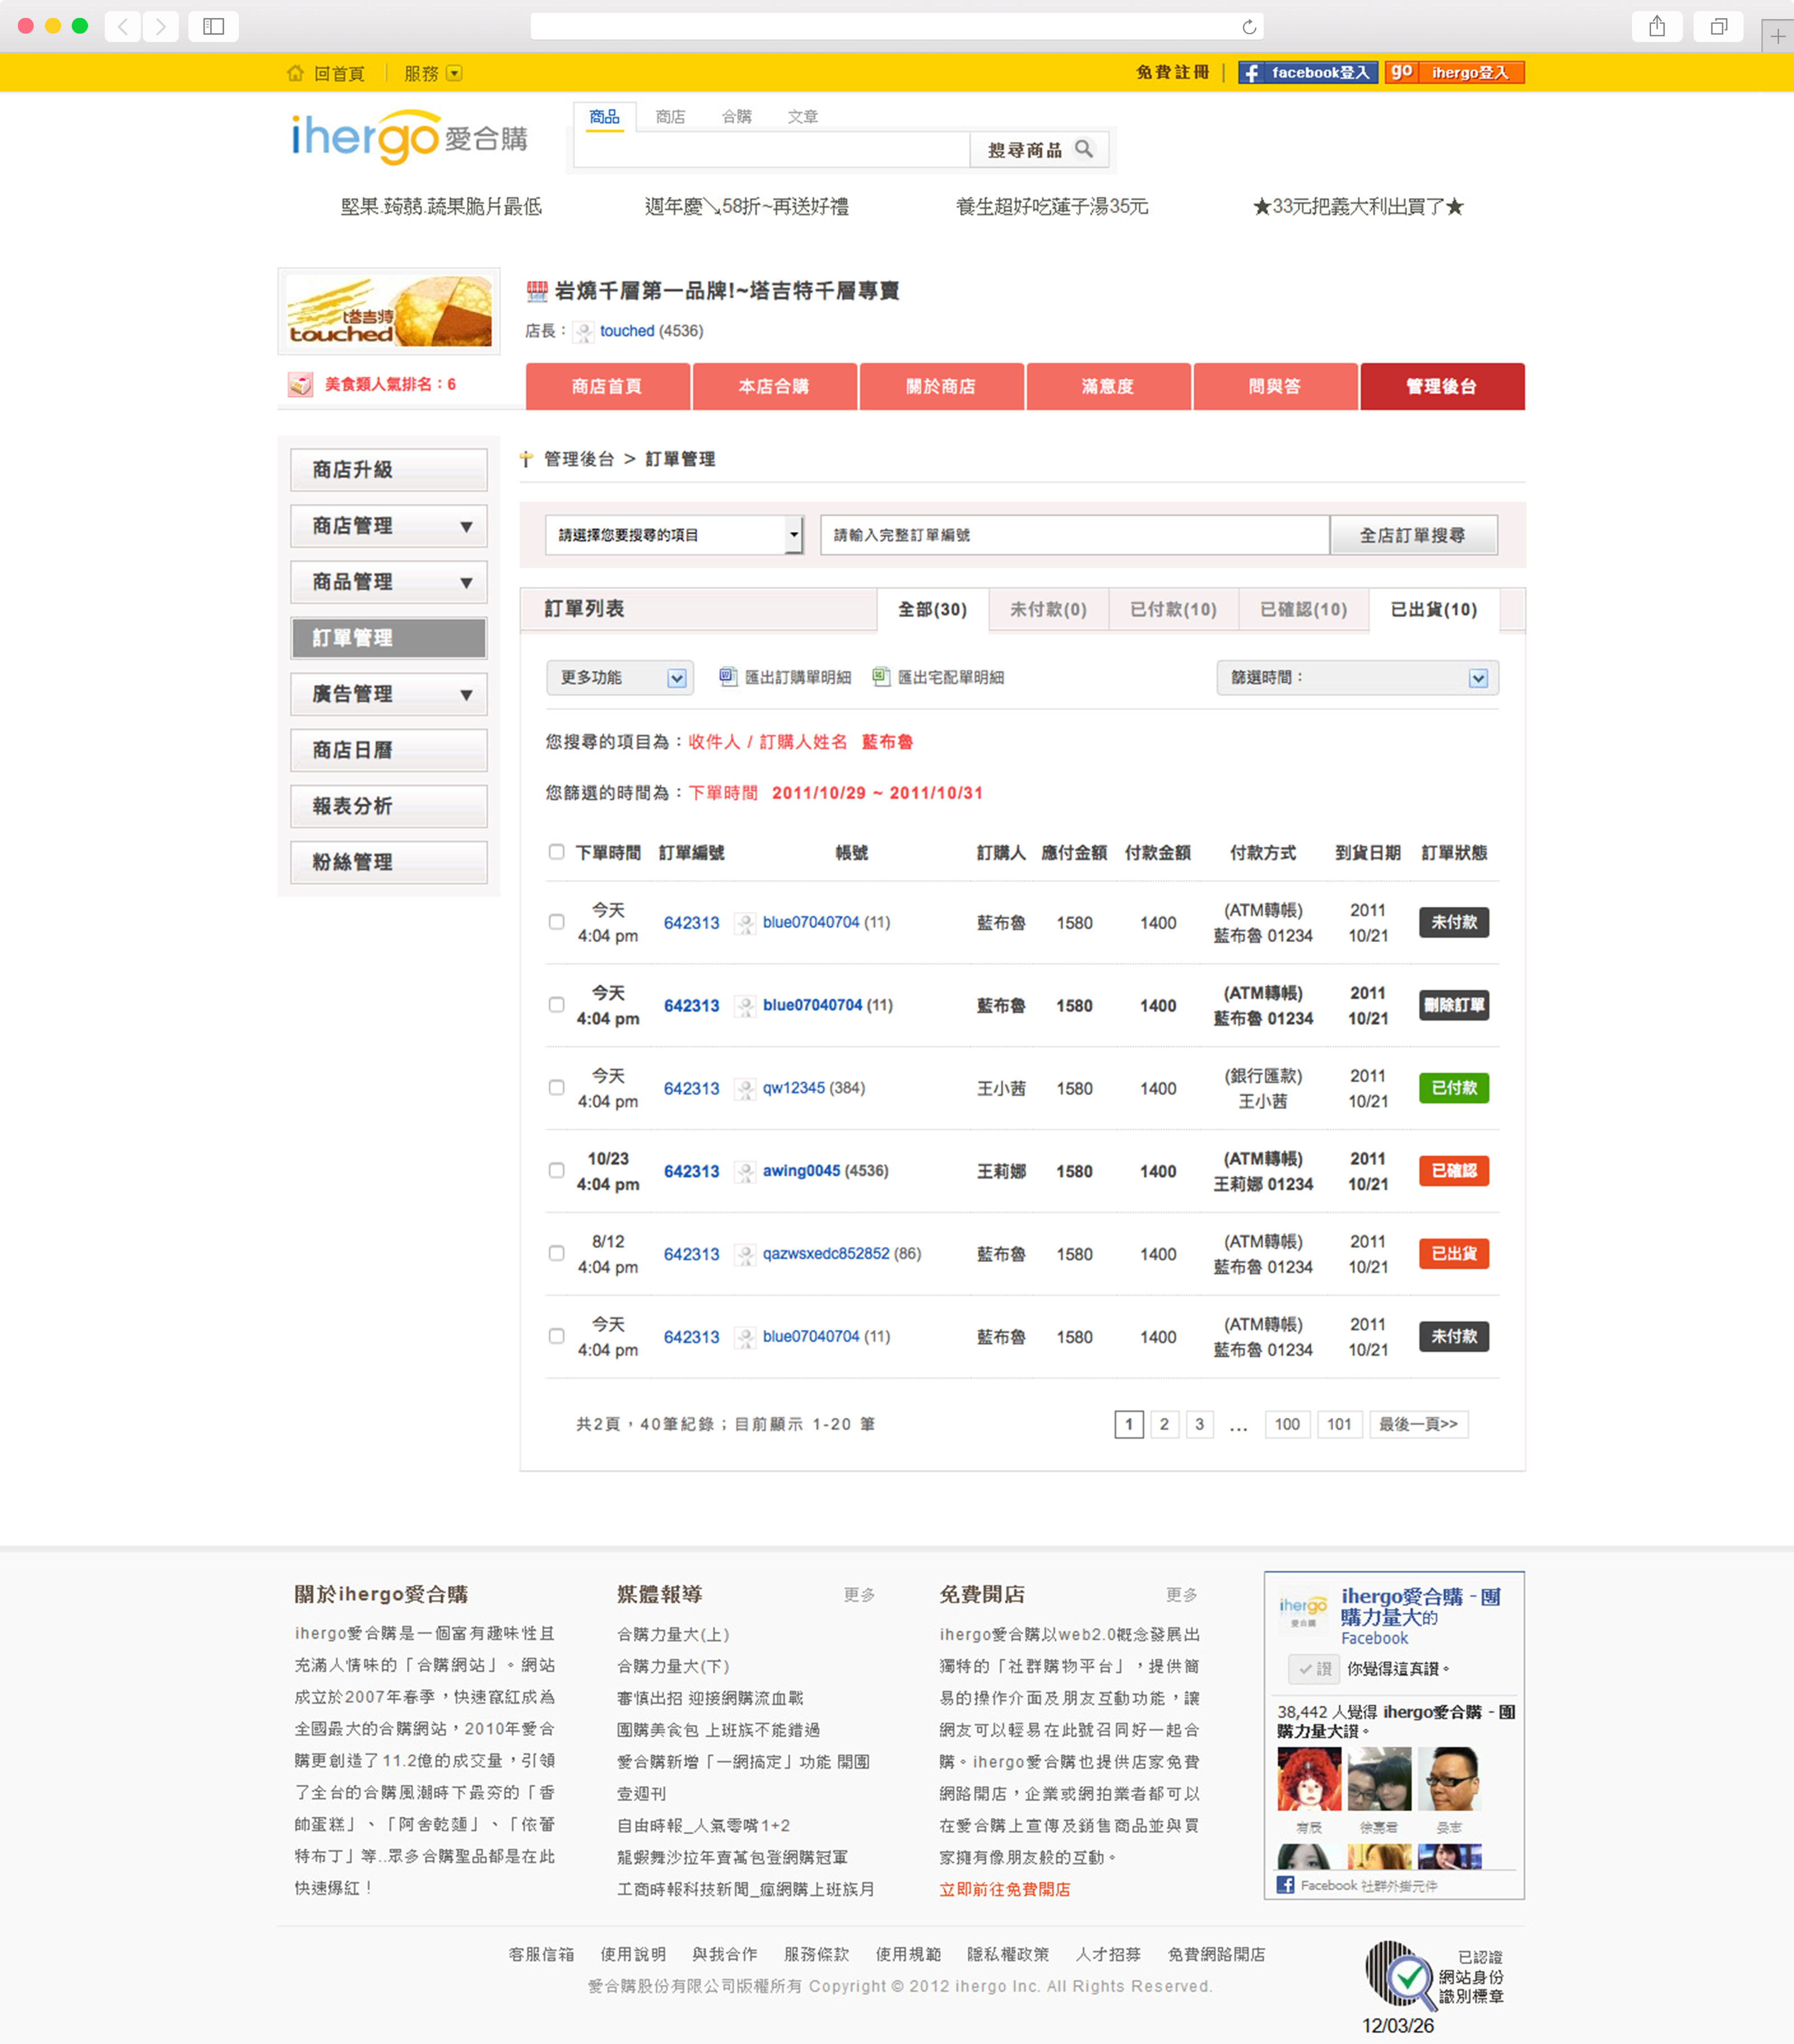Screen dimensions: 1794x2044
Task: Tick the checkbox for awing0045 order row
Action: pyautogui.click(x=556, y=1170)
